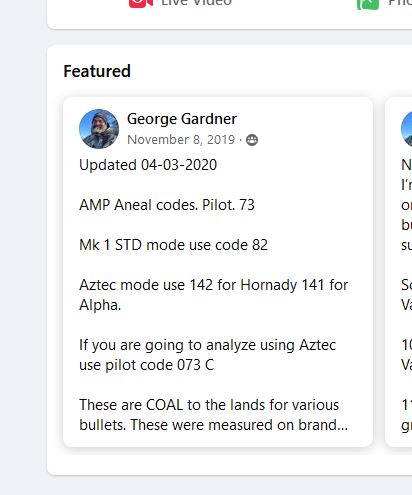Click the 'Mk 1 STD mode use code 82' line
Image resolution: width=412 pixels, height=495 pixels.
(x=173, y=245)
